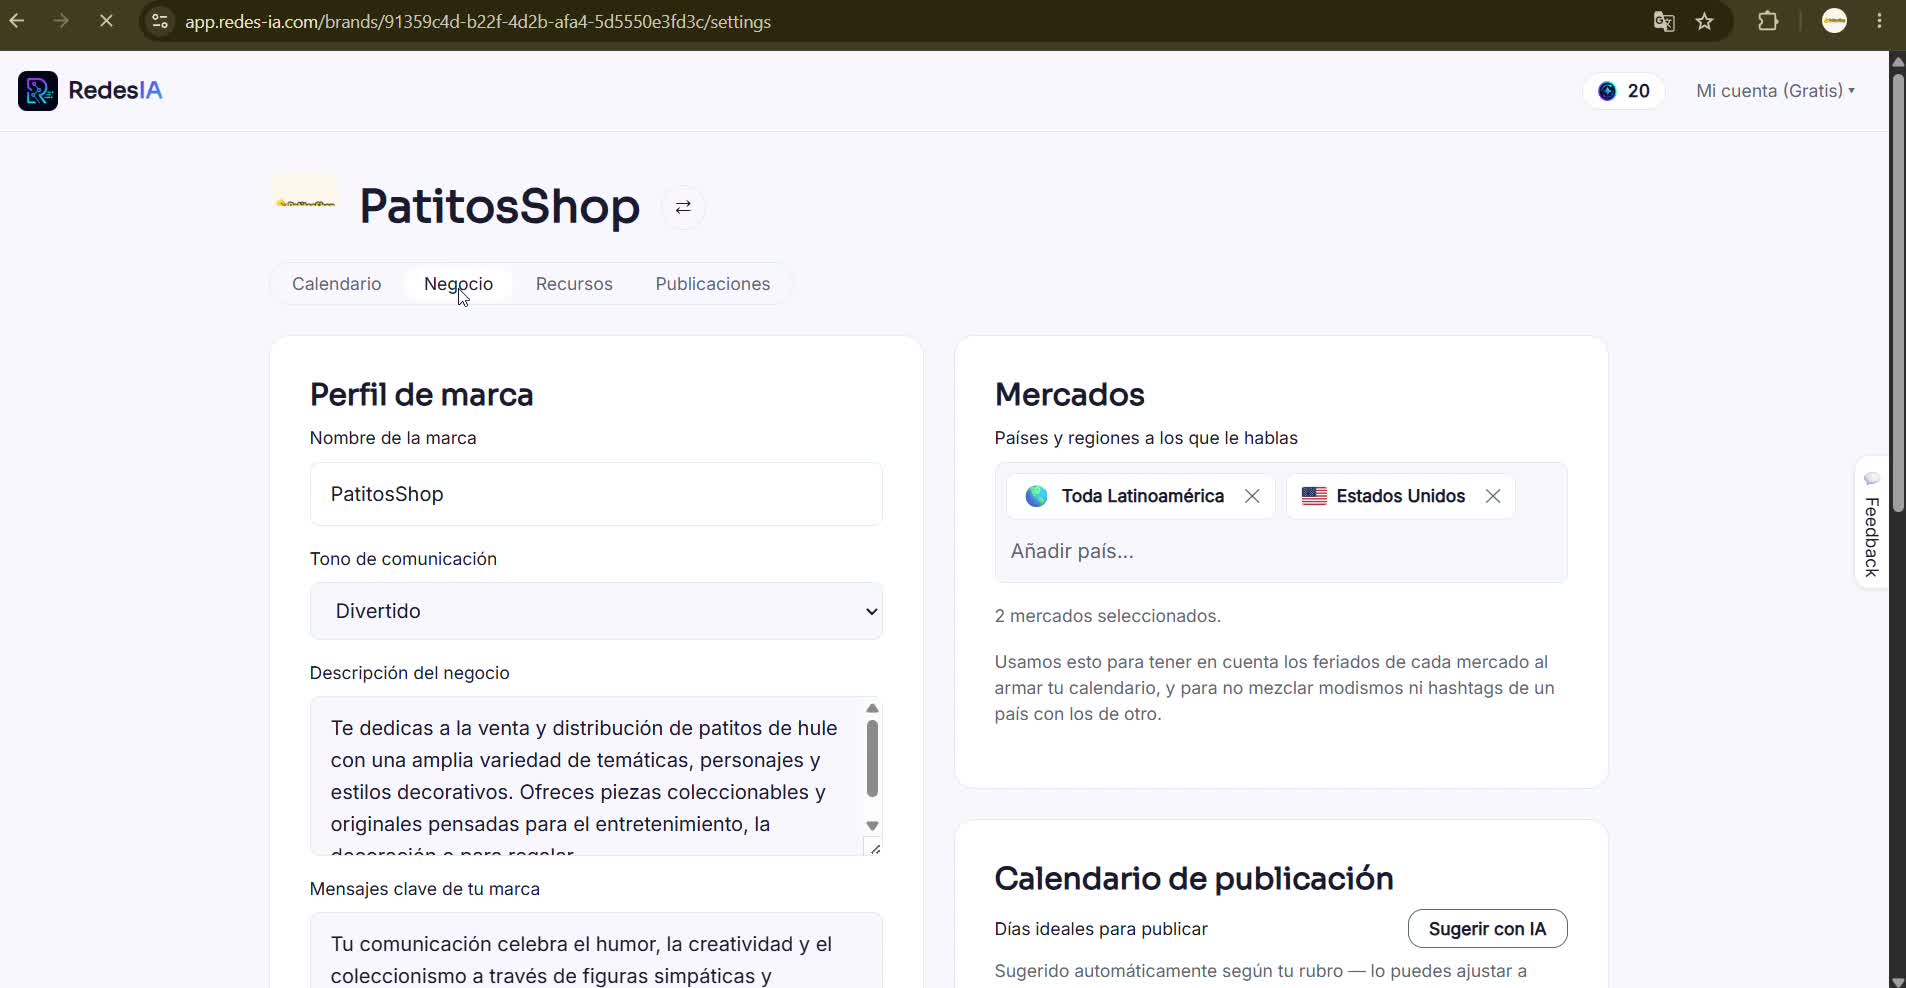Focus the Nombre de la marca field

tap(596, 494)
